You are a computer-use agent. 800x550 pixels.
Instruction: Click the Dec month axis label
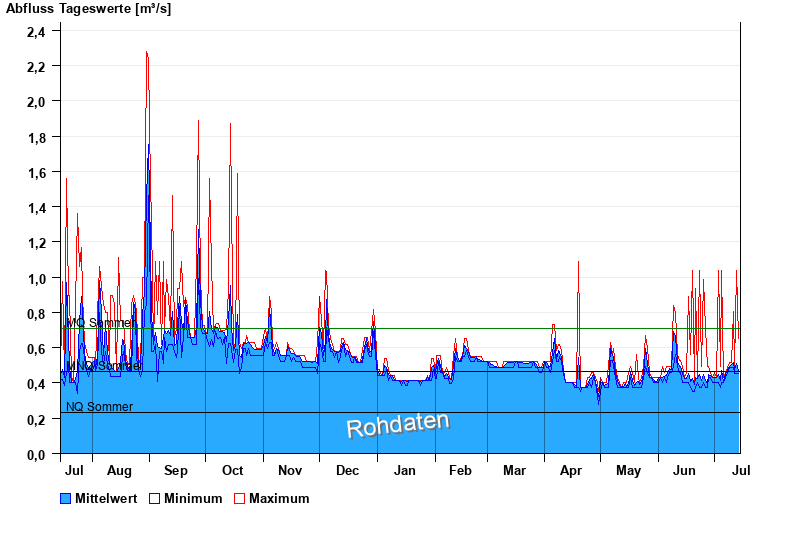click(347, 470)
